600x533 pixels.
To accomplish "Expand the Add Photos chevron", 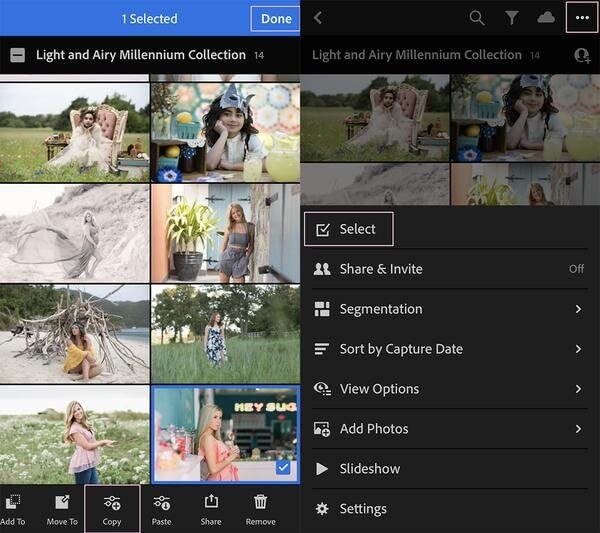I will tap(579, 429).
